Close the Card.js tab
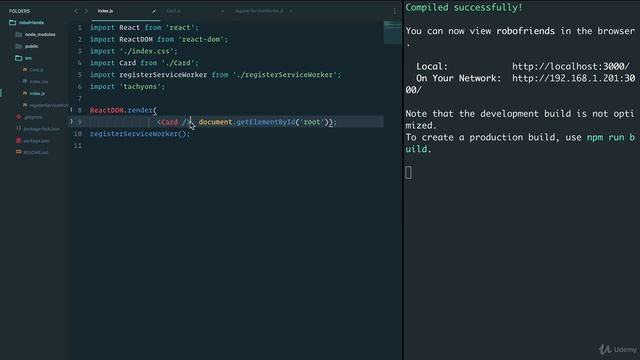Image resolution: width=640 pixels, height=360 pixels. 222,11
